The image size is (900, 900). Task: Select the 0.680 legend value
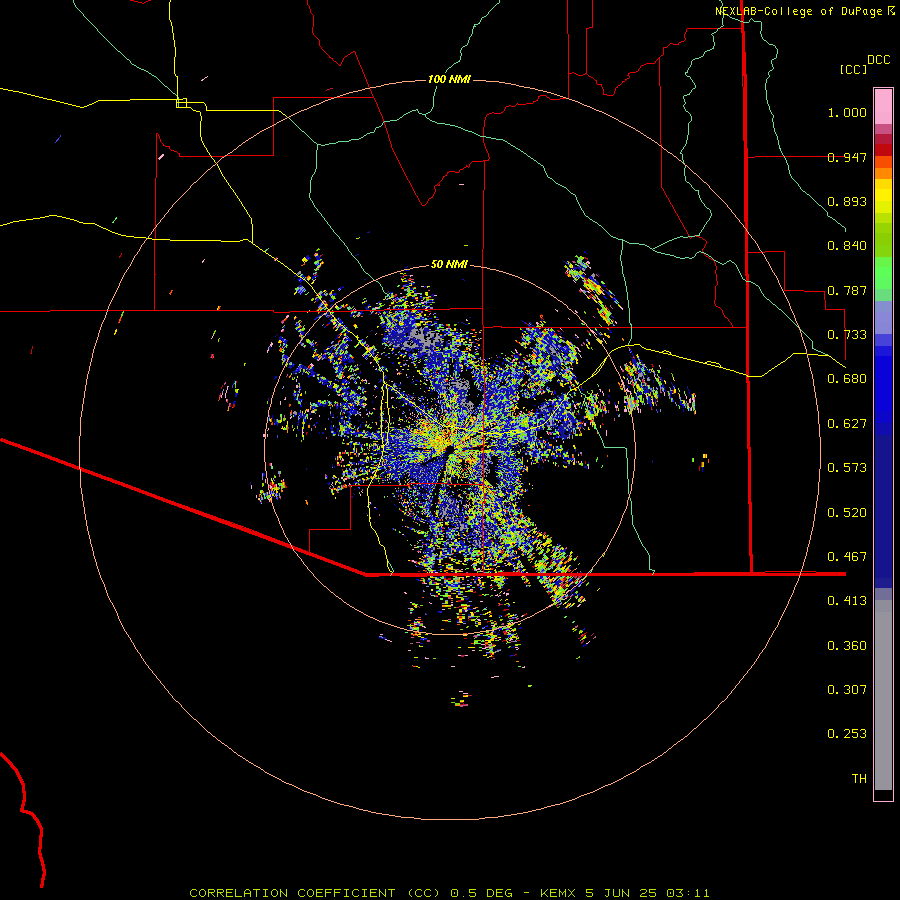(x=847, y=379)
